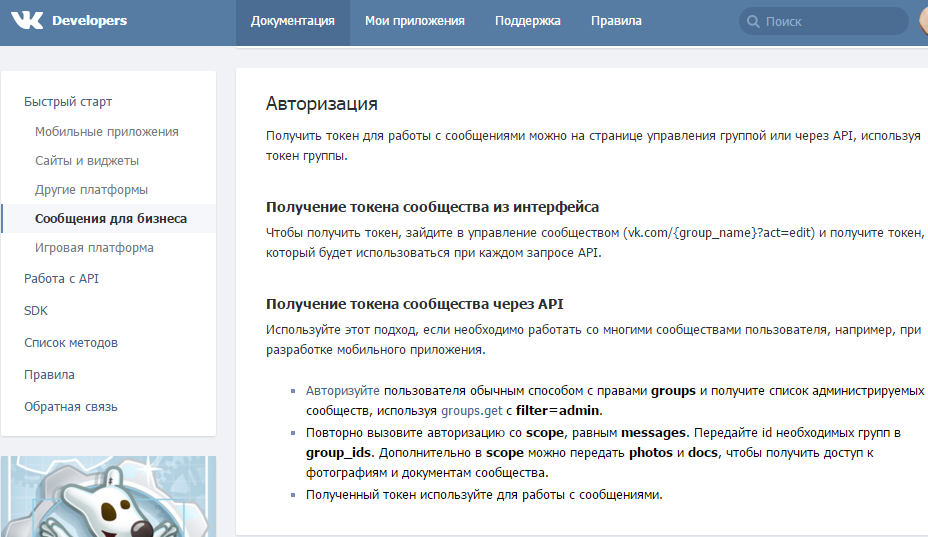The height and width of the screenshot is (537, 928).
Task: Click the search magnifier icon
Action: click(x=753, y=21)
